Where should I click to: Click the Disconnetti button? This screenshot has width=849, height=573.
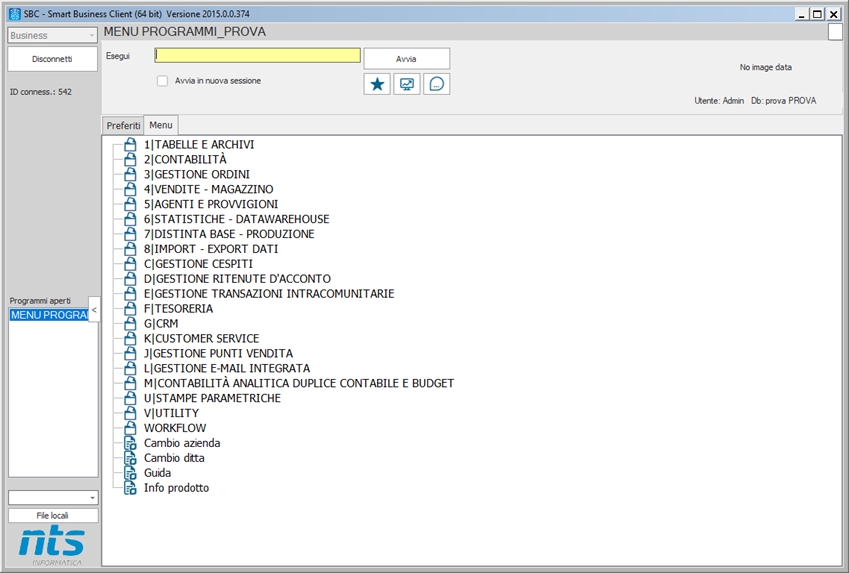52,59
